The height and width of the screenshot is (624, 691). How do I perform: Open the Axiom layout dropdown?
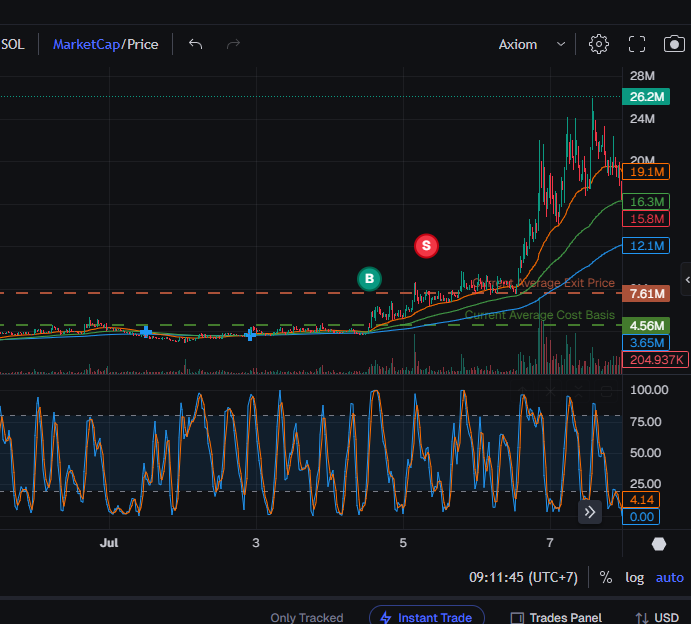pos(532,45)
